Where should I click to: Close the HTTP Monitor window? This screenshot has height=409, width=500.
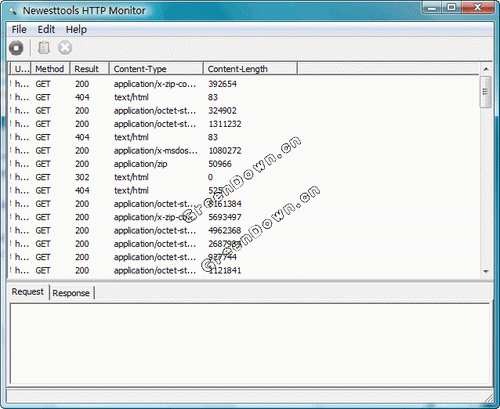[x=478, y=7]
